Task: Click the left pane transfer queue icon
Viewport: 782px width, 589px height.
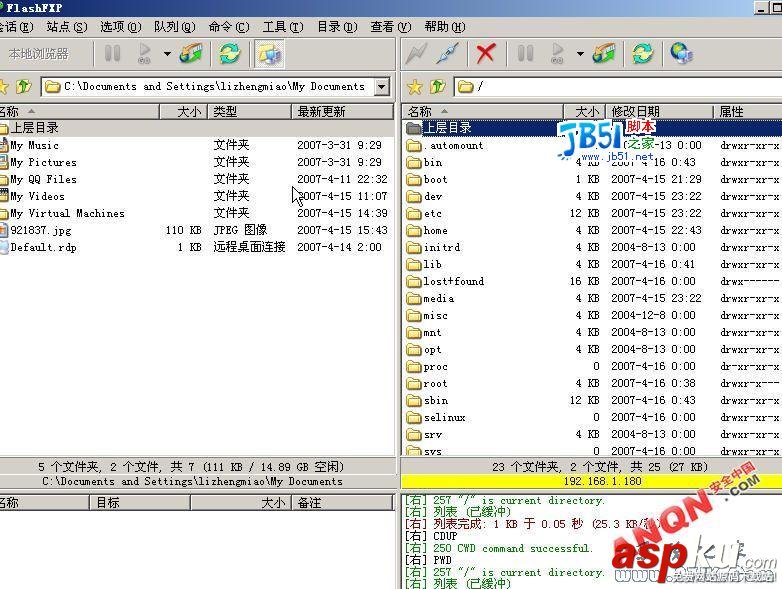Action: click(191, 53)
